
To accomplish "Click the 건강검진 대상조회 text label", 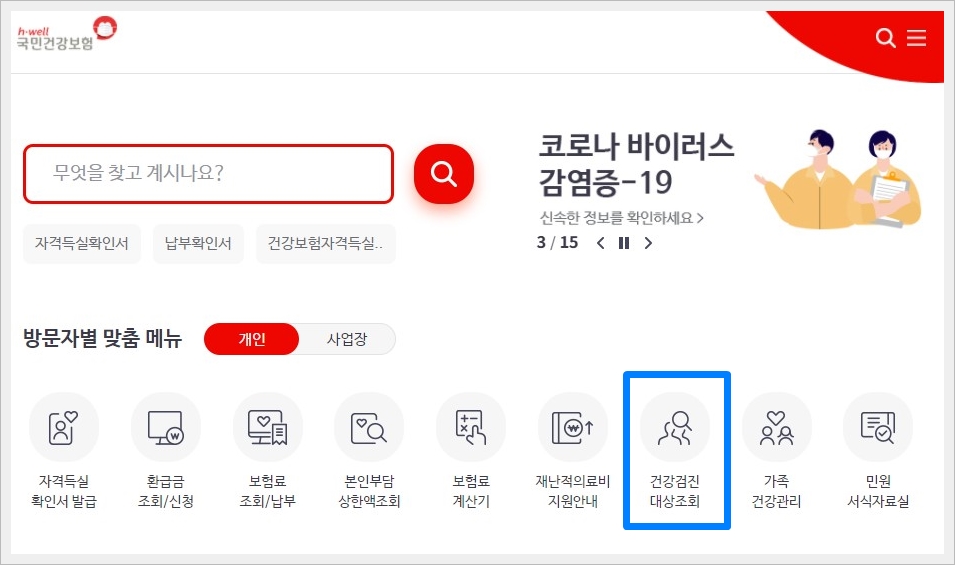I will [675, 491].
